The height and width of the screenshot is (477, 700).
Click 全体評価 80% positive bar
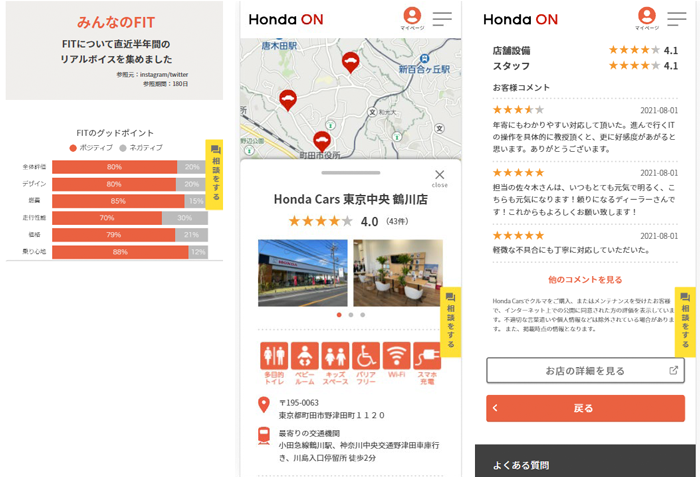coord(114,167)
